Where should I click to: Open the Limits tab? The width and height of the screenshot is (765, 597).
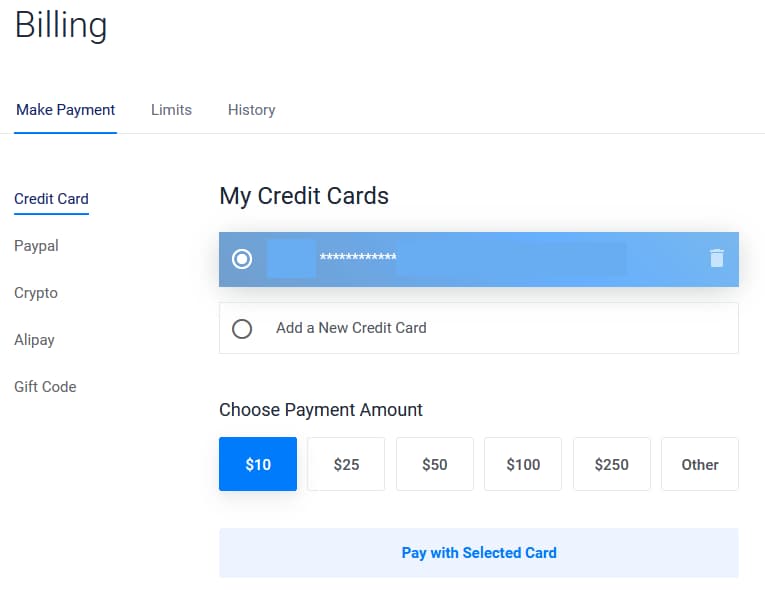click(x=171, y=110)
